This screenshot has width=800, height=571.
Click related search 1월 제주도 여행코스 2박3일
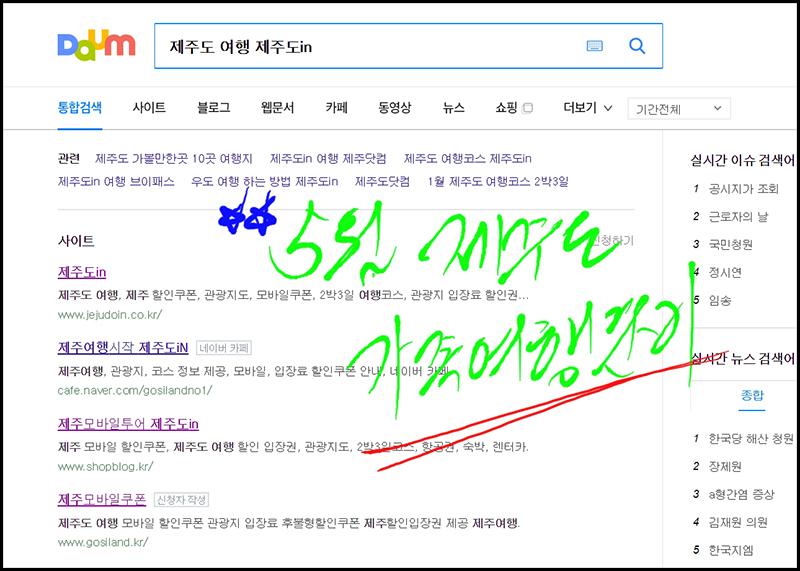[498, 181]
